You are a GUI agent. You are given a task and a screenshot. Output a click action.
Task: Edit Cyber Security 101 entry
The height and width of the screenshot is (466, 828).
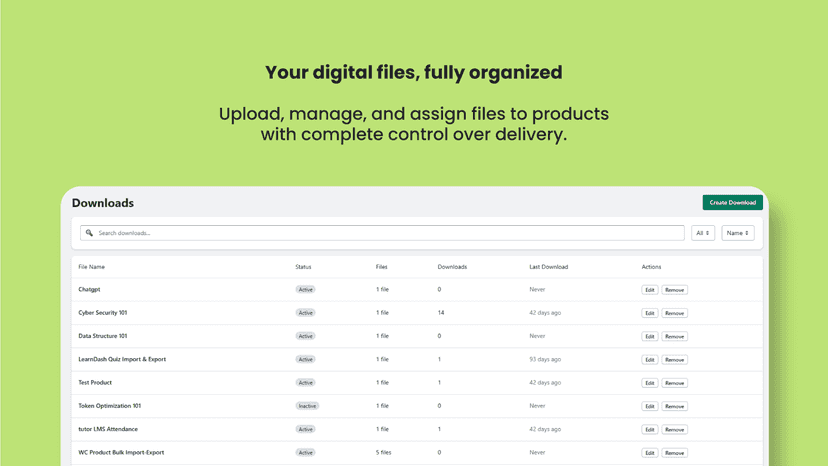coord(650,313)
